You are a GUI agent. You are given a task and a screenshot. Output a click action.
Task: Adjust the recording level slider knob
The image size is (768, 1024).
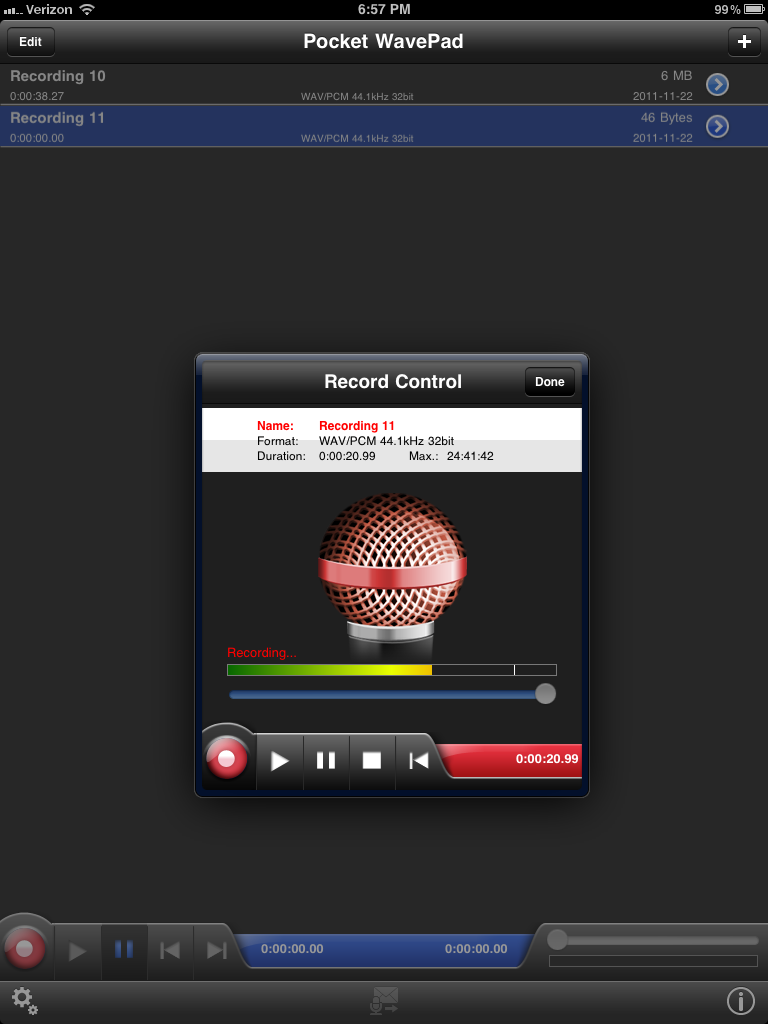[x=545, y=694]
